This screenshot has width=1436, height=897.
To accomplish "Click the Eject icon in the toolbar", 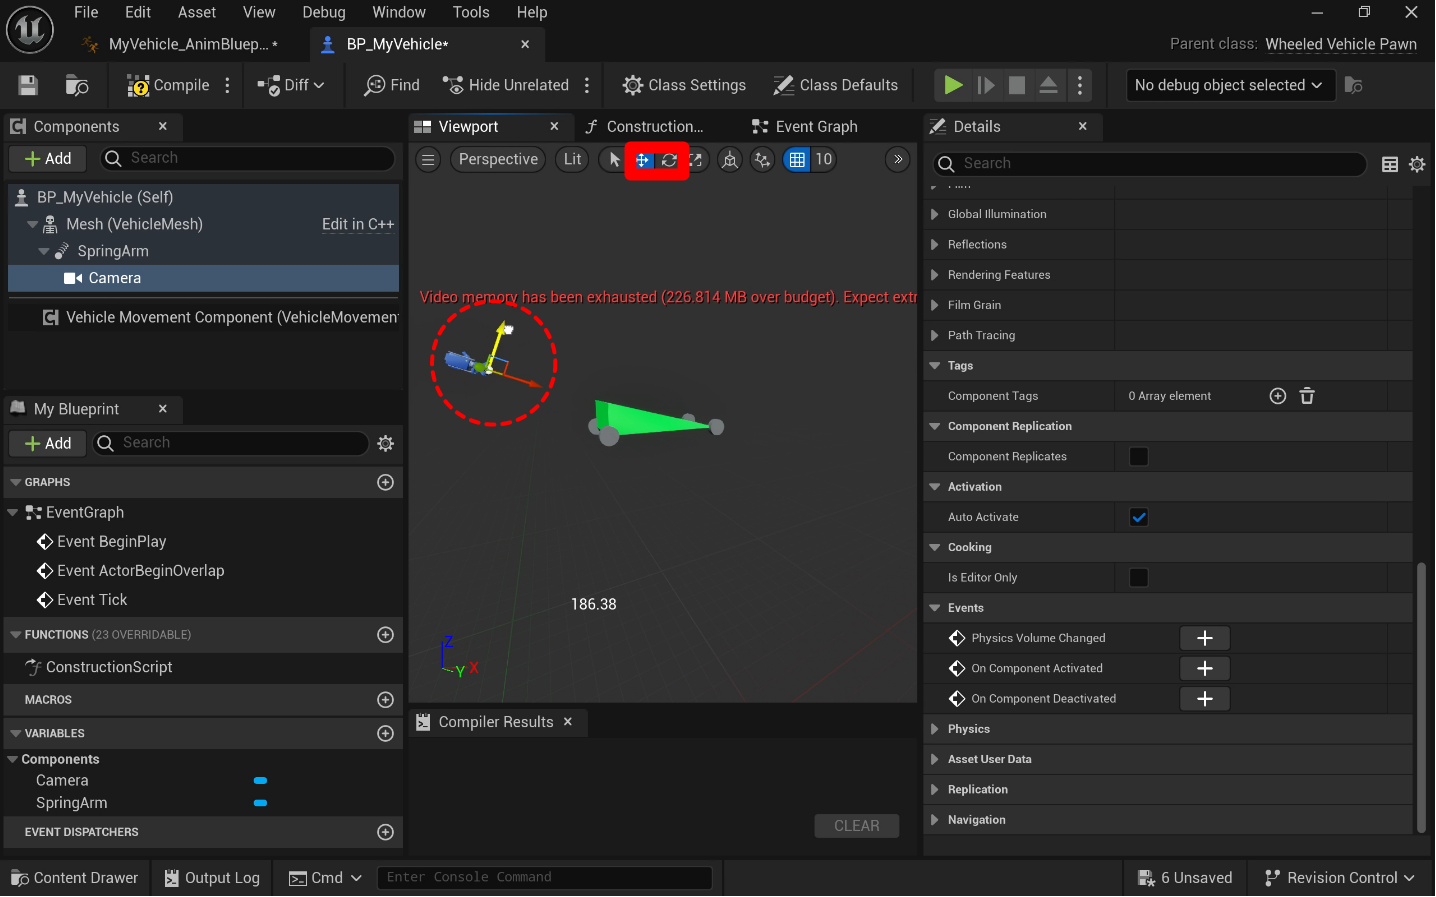I will (1048, 85).
